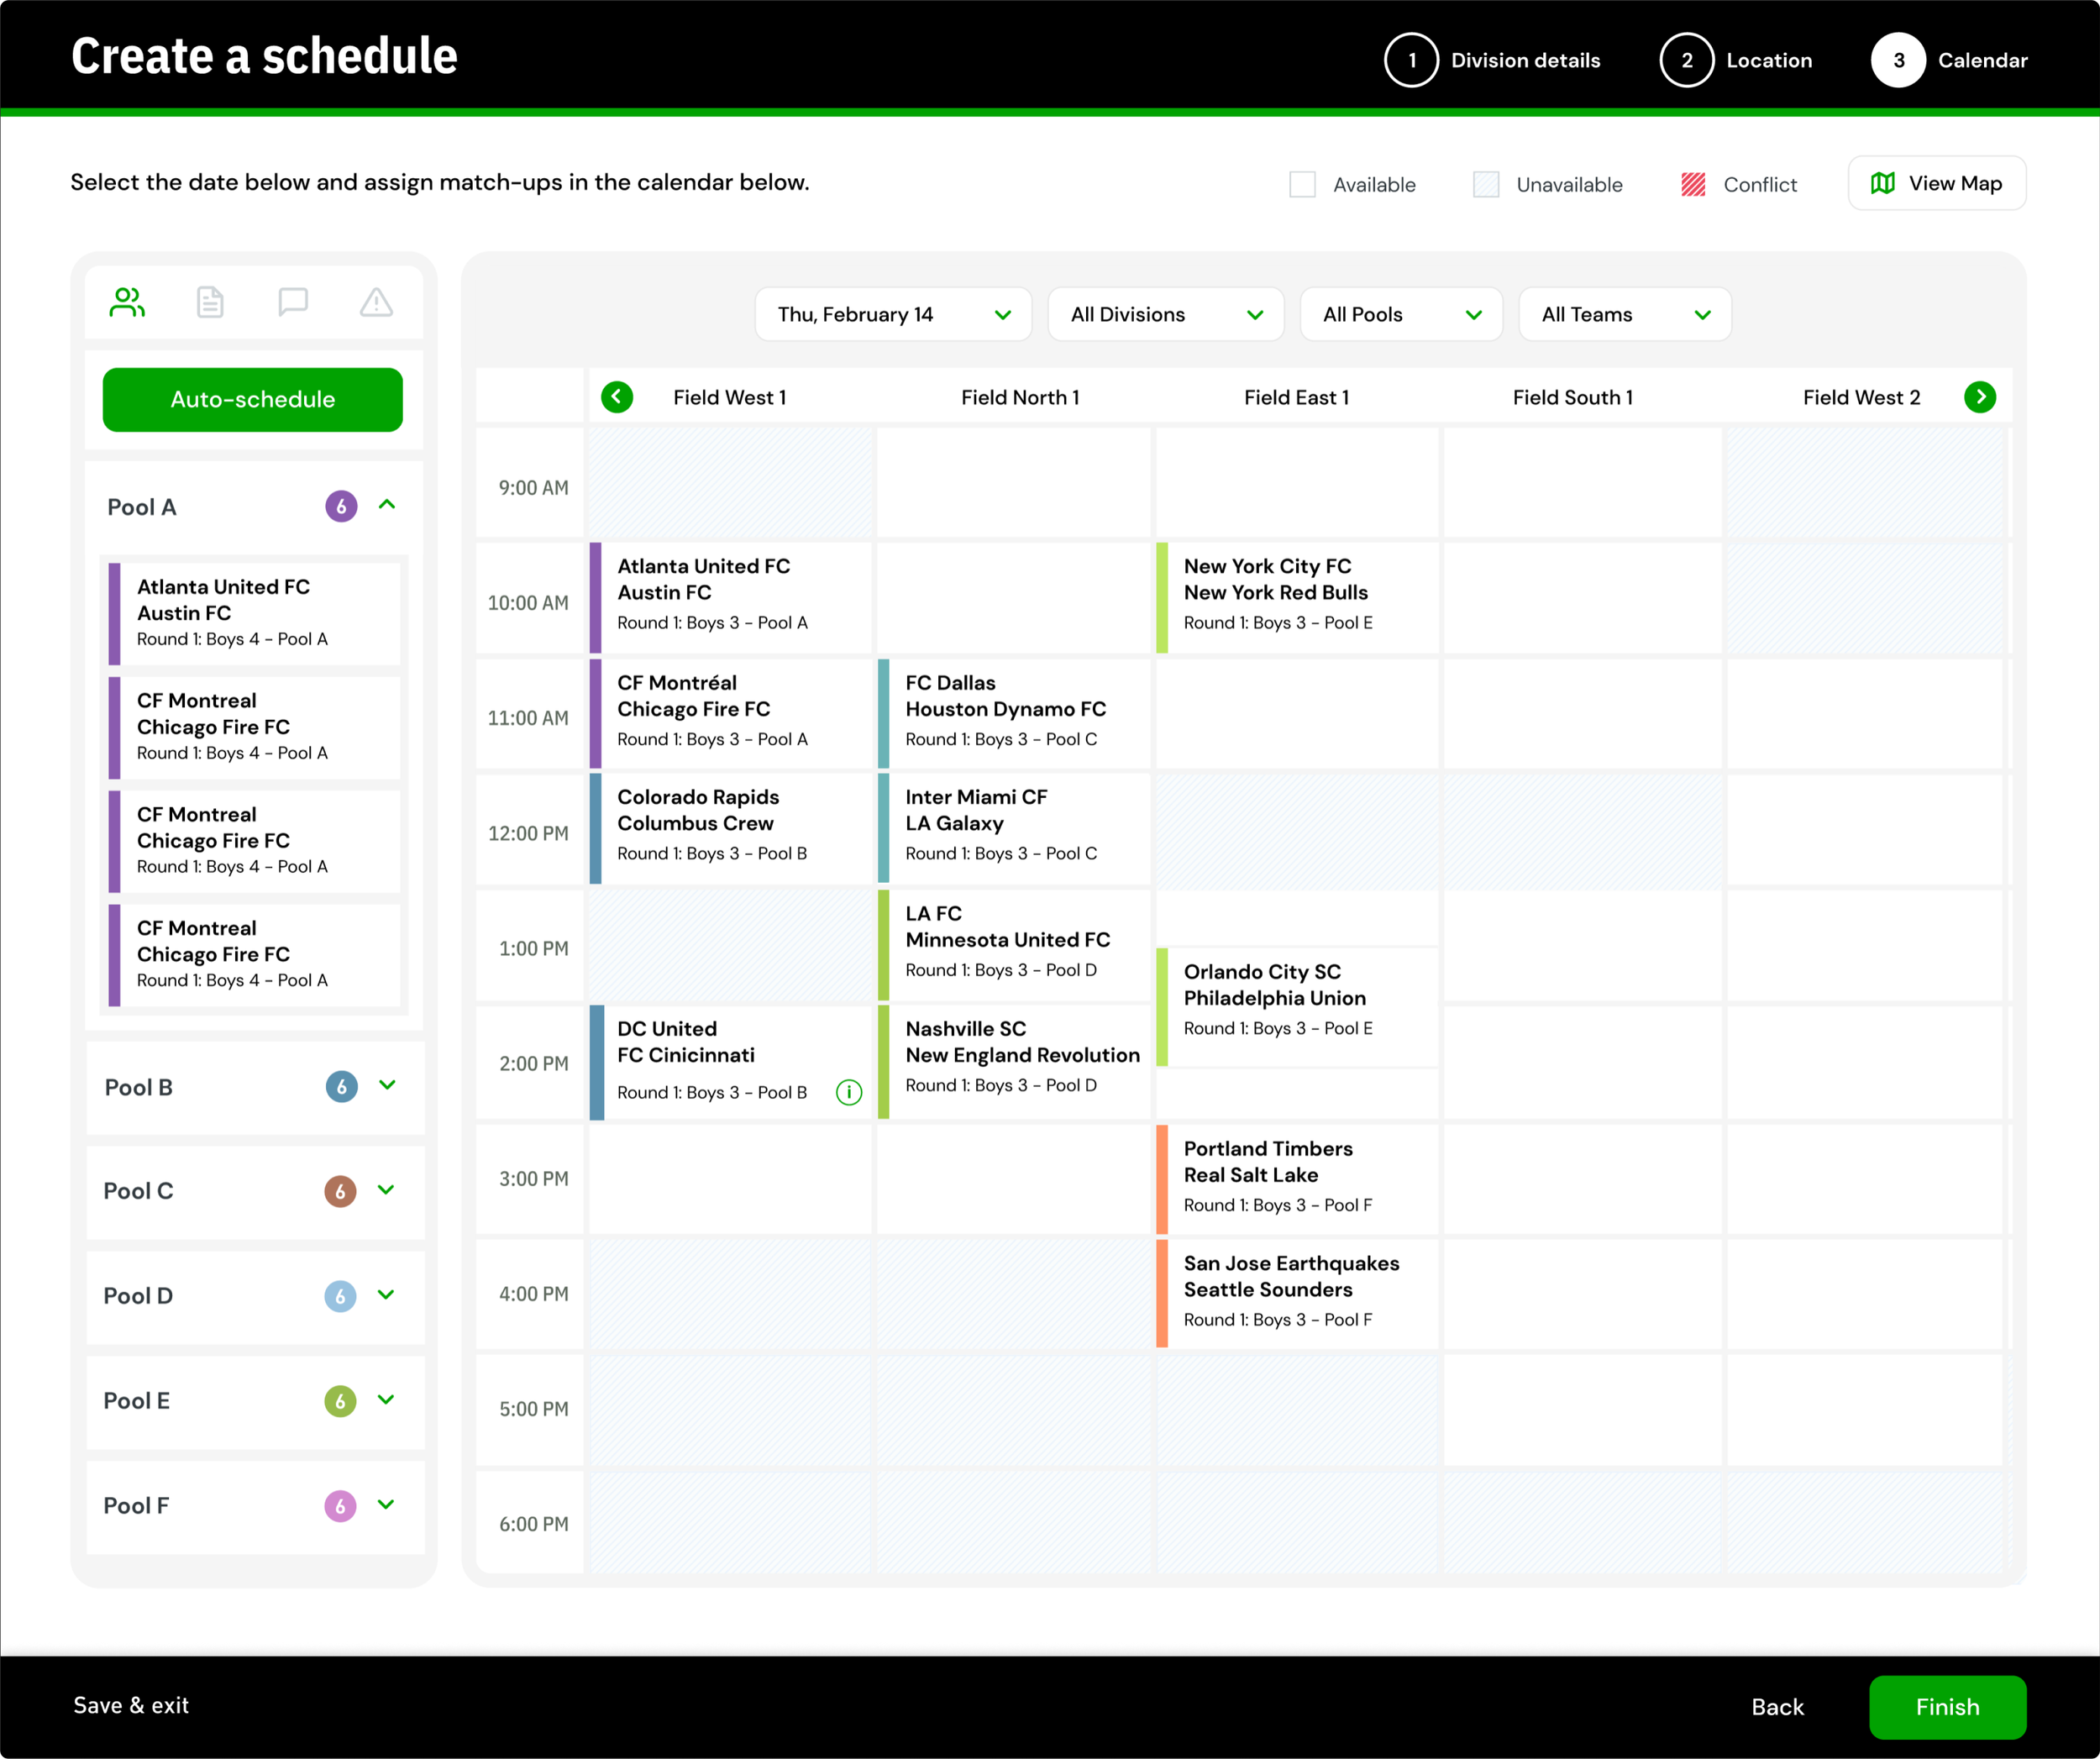Click info icon on DC United match
Screen dimensions: 2100x1759
[849, 1092]
